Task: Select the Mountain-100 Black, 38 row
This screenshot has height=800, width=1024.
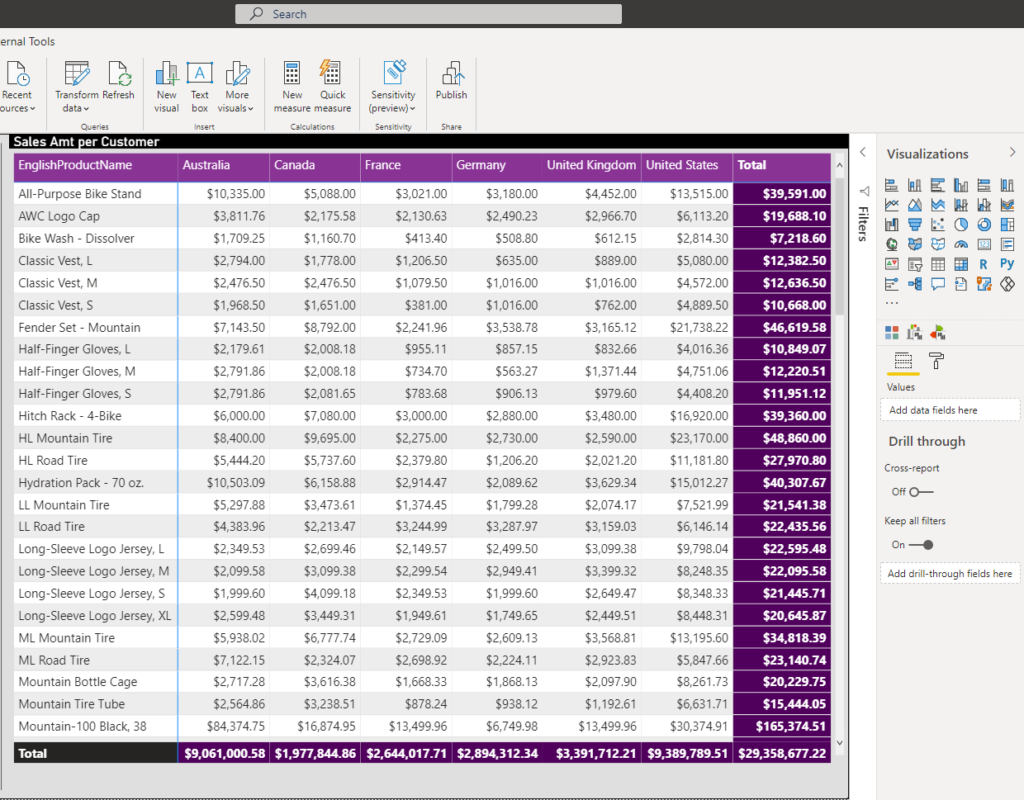Action: tap(422, 726)
